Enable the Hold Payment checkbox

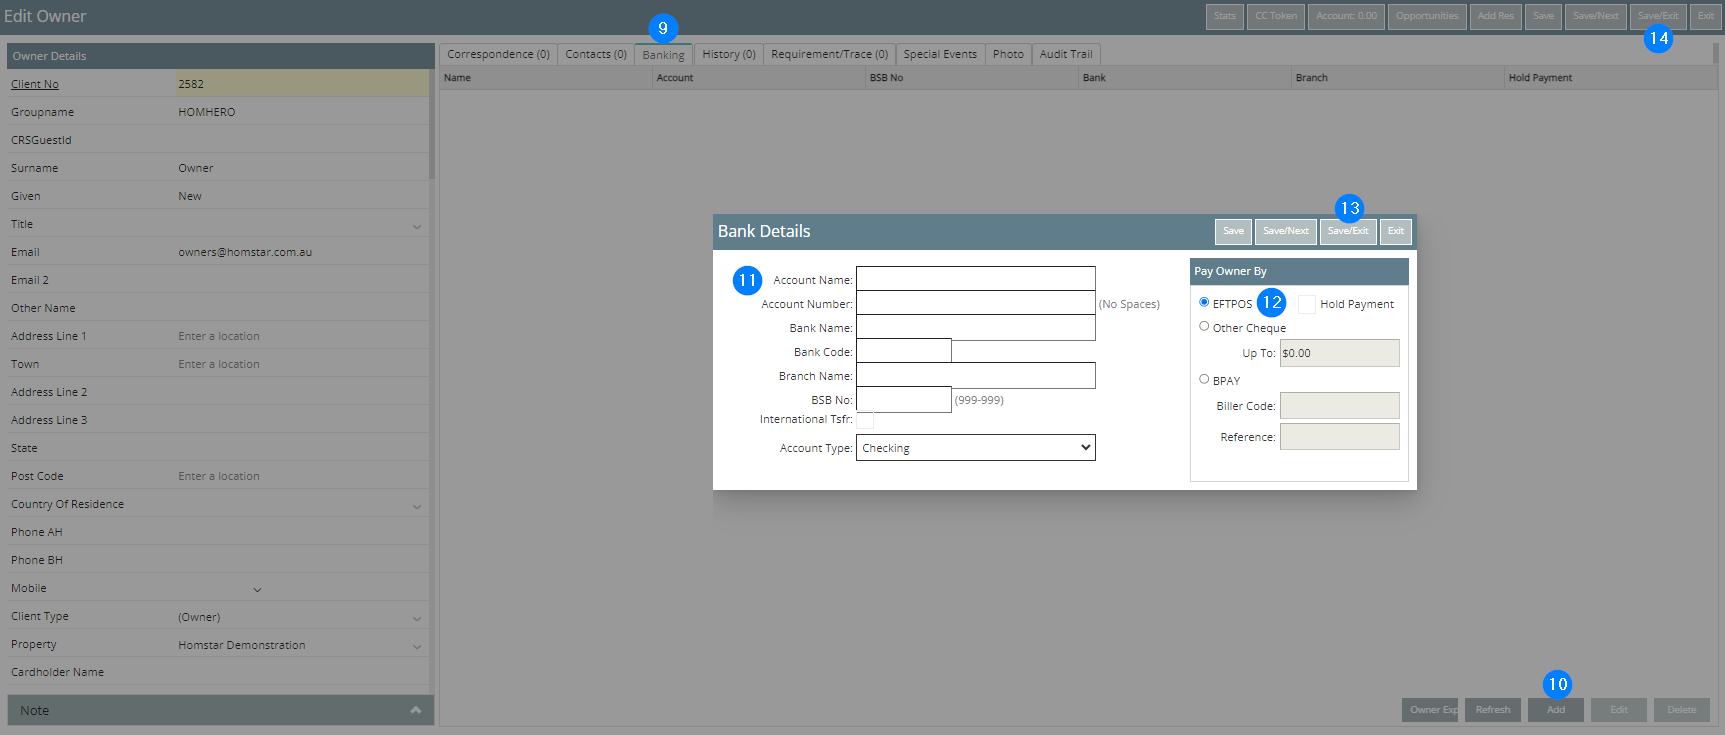tap(1307, 304)
